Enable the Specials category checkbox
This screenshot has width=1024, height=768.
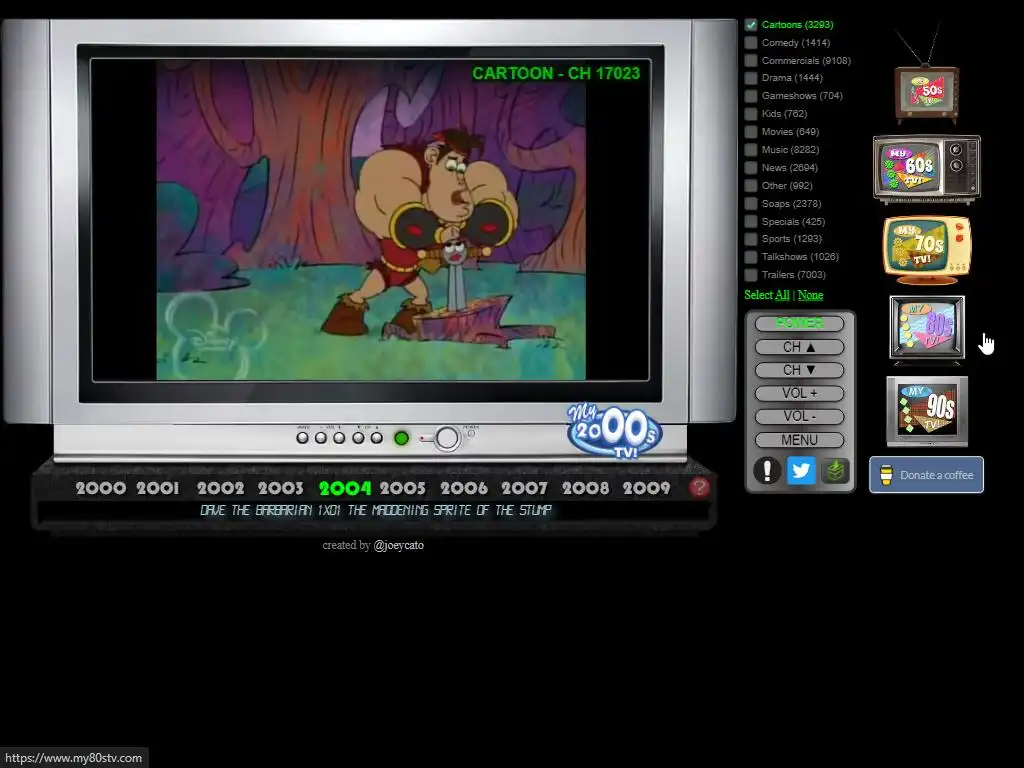tap(751, 221)
